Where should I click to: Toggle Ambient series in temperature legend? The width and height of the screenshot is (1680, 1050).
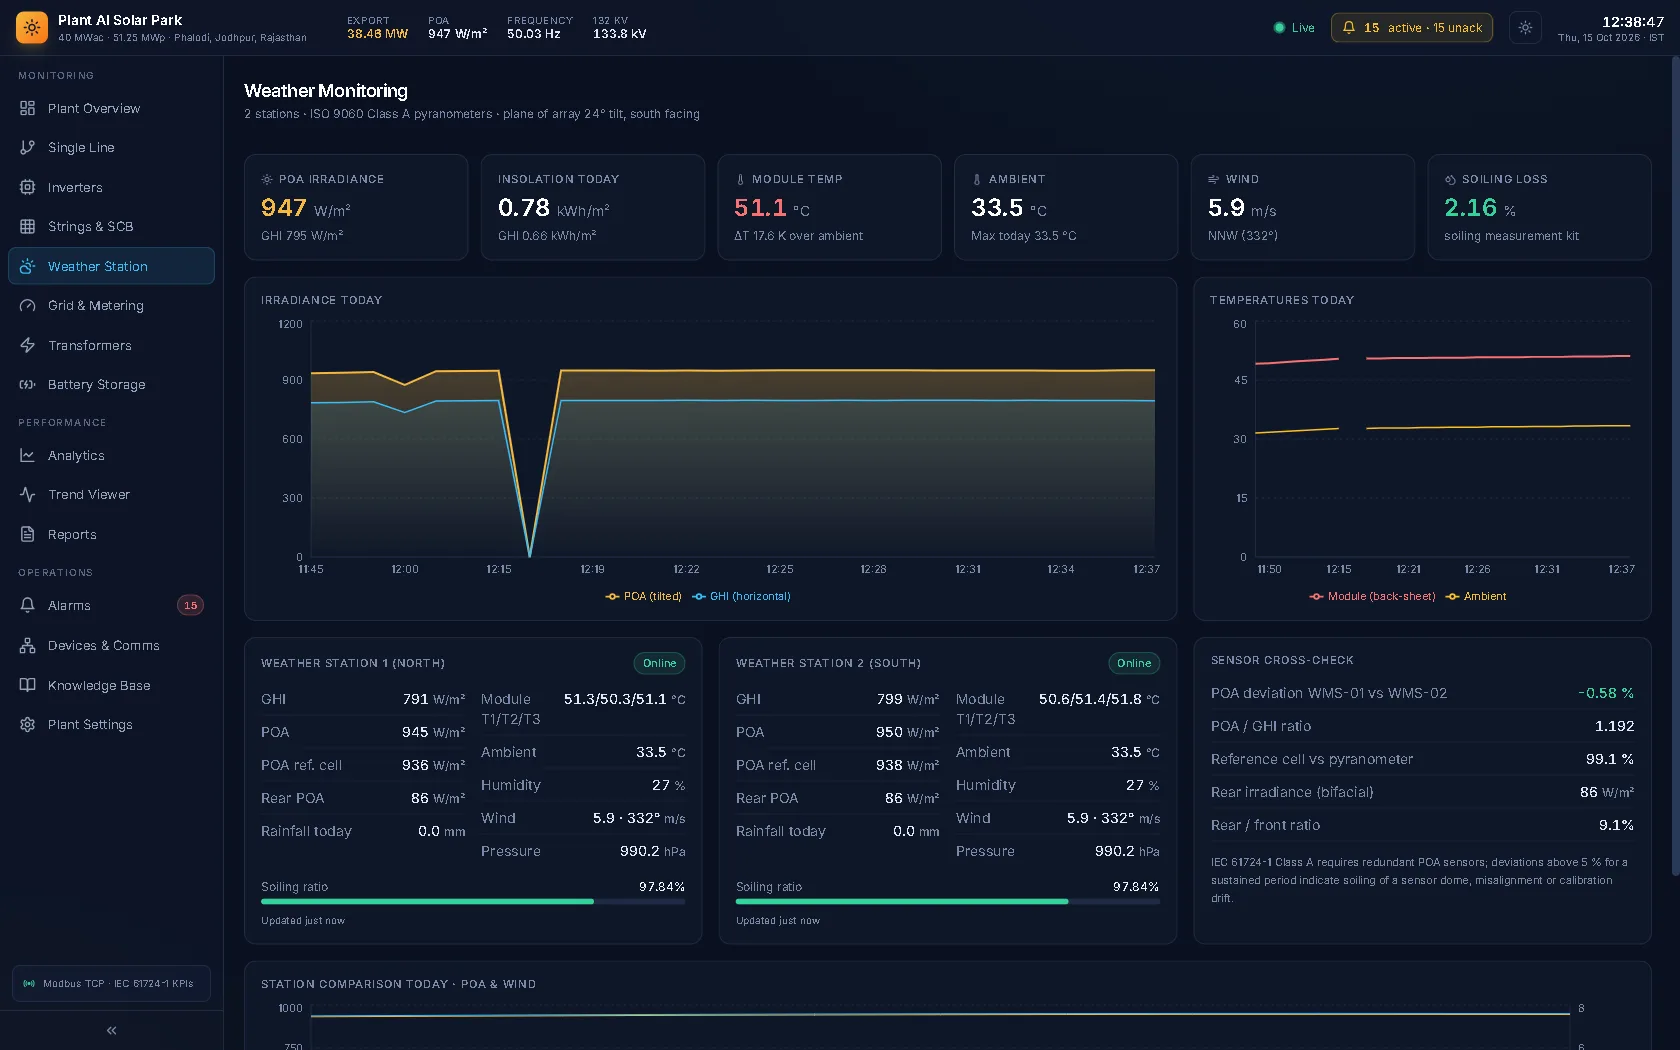pyautogui.click(x=1476, y=597)
